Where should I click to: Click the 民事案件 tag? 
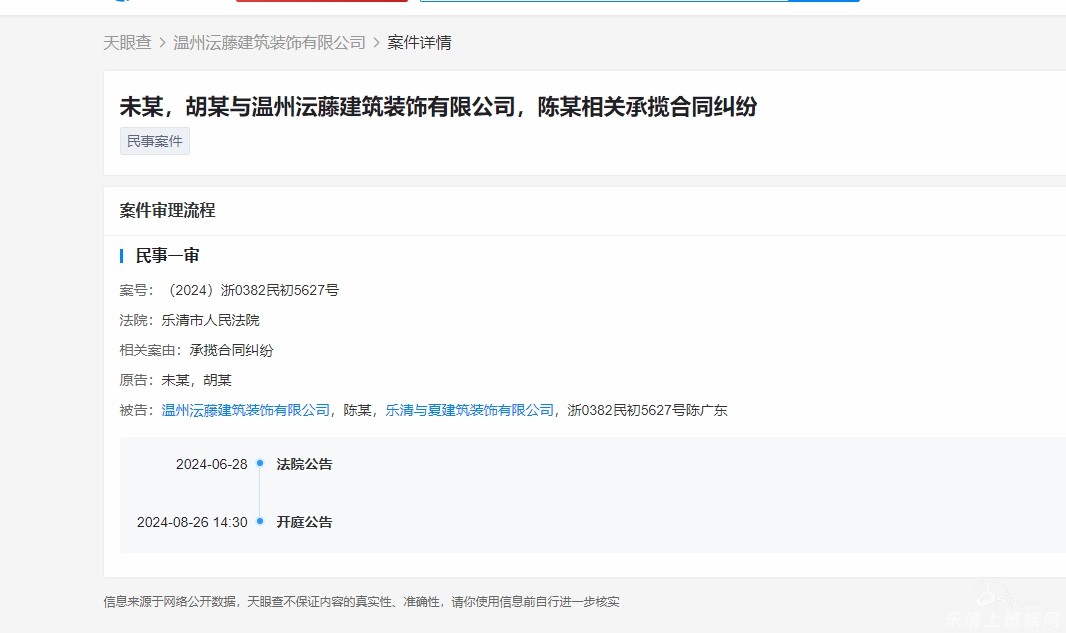[155, 141]
